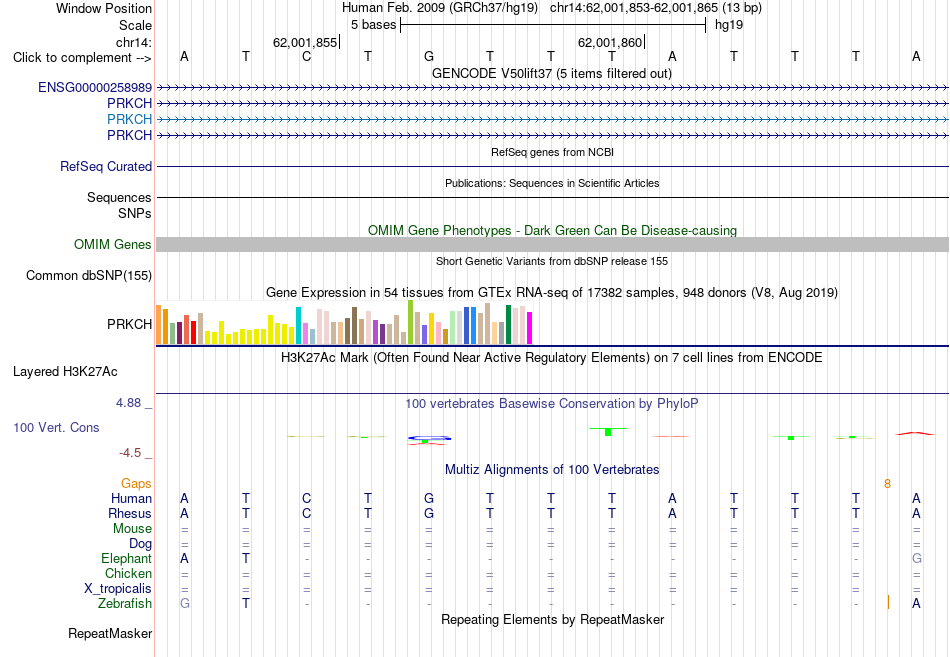The height and width of the screenshot is (657, 950).
Task: Click the Dog species label
Action: coord(140,544)
